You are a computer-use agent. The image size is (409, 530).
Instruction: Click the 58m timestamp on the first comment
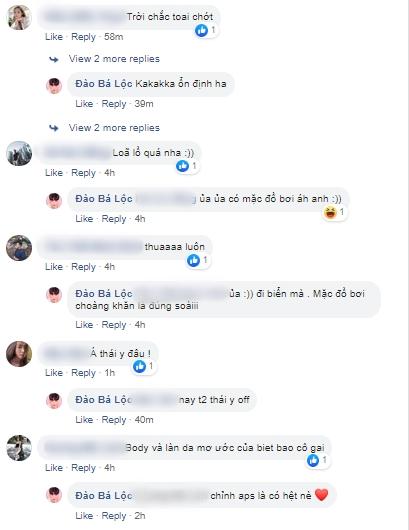point(114,37)
